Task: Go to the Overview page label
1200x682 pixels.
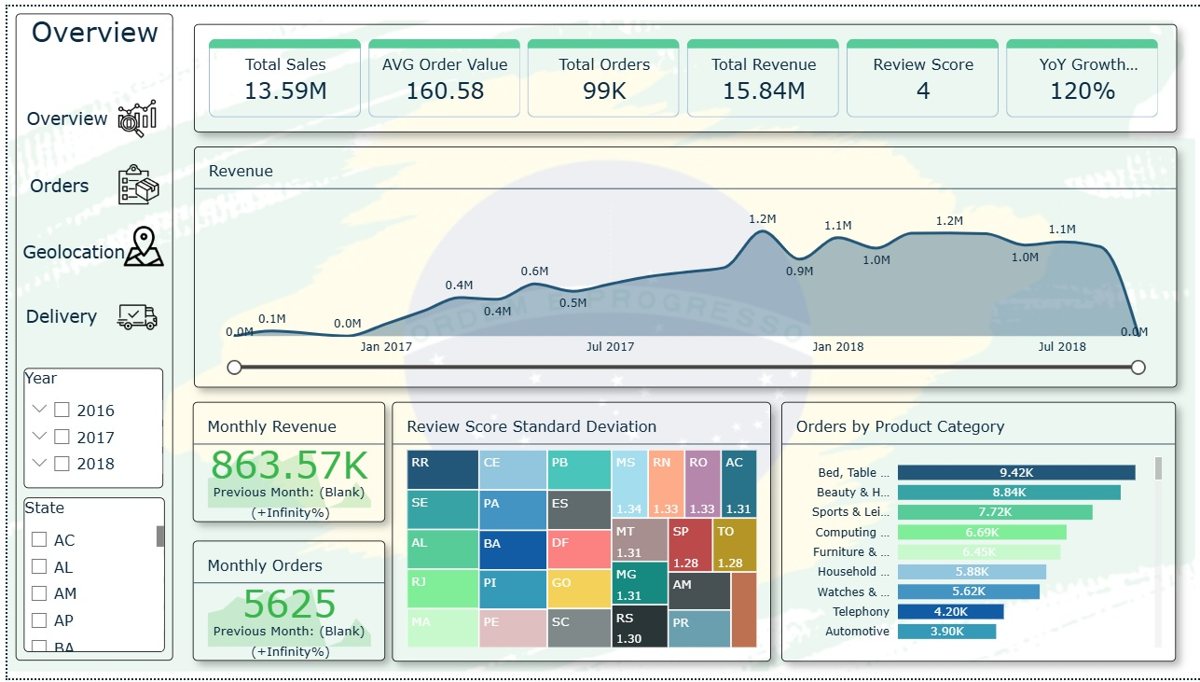Action: 67,119
